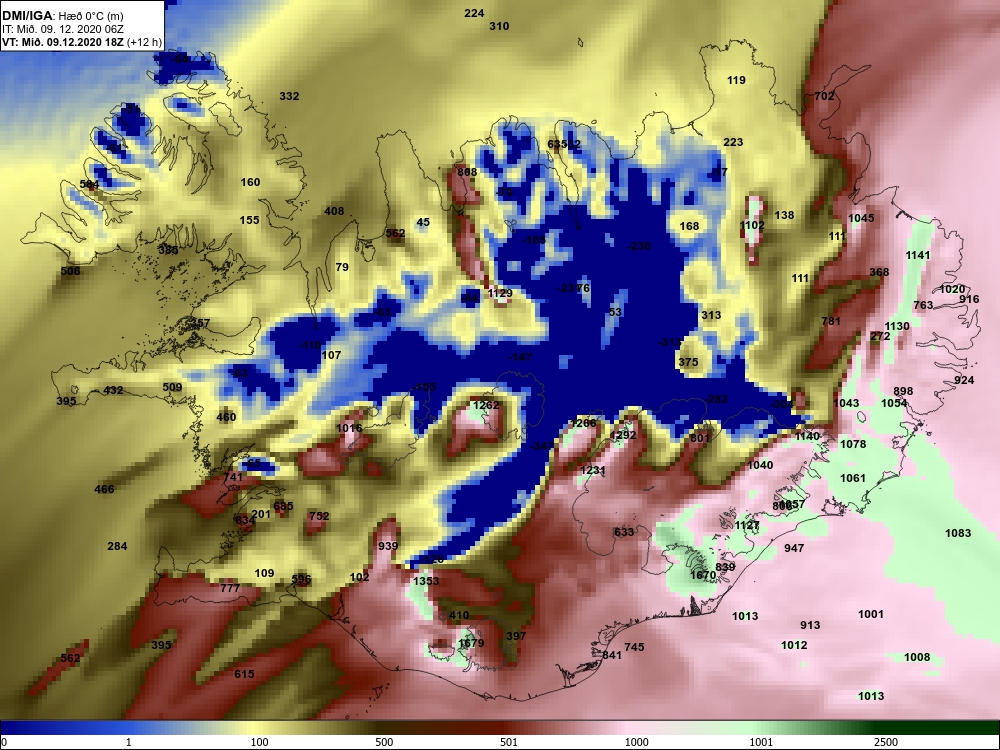This screenshot has height=750, width=1000.
Task: Click the value 1020 on the map
Action: point(952,290)
